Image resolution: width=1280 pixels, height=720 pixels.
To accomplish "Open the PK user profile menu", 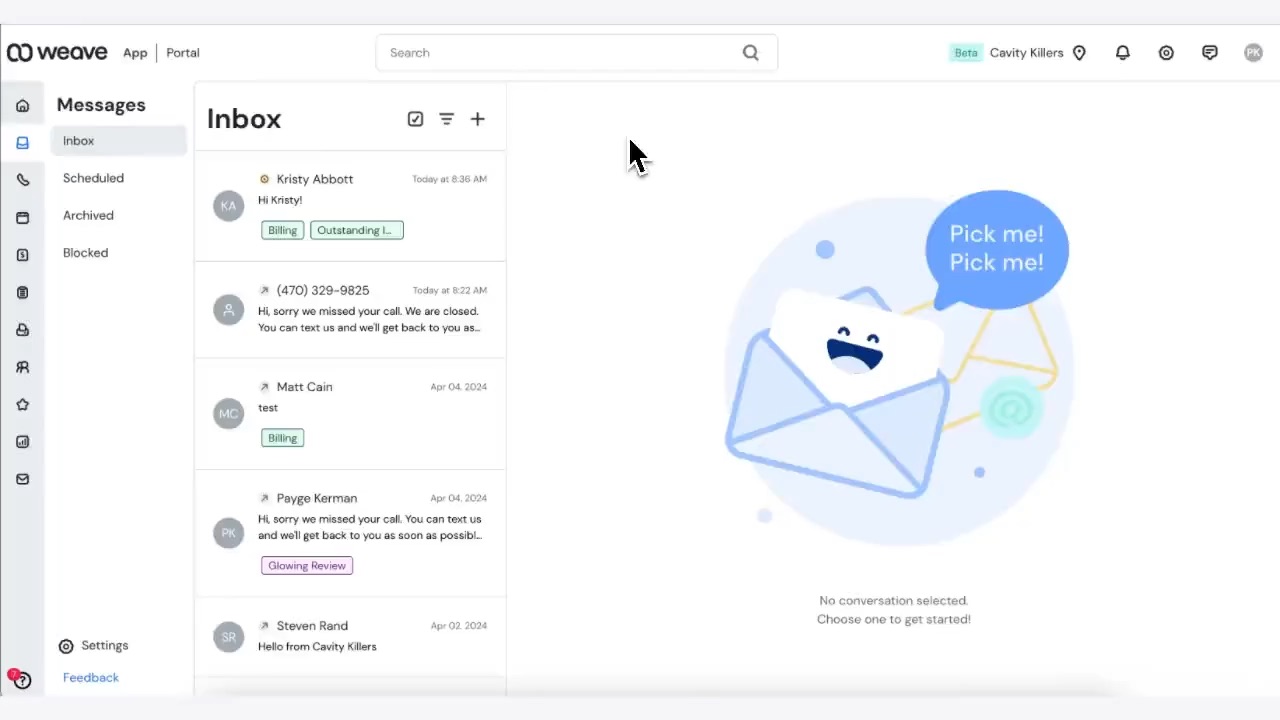I will coord(1253,53).
